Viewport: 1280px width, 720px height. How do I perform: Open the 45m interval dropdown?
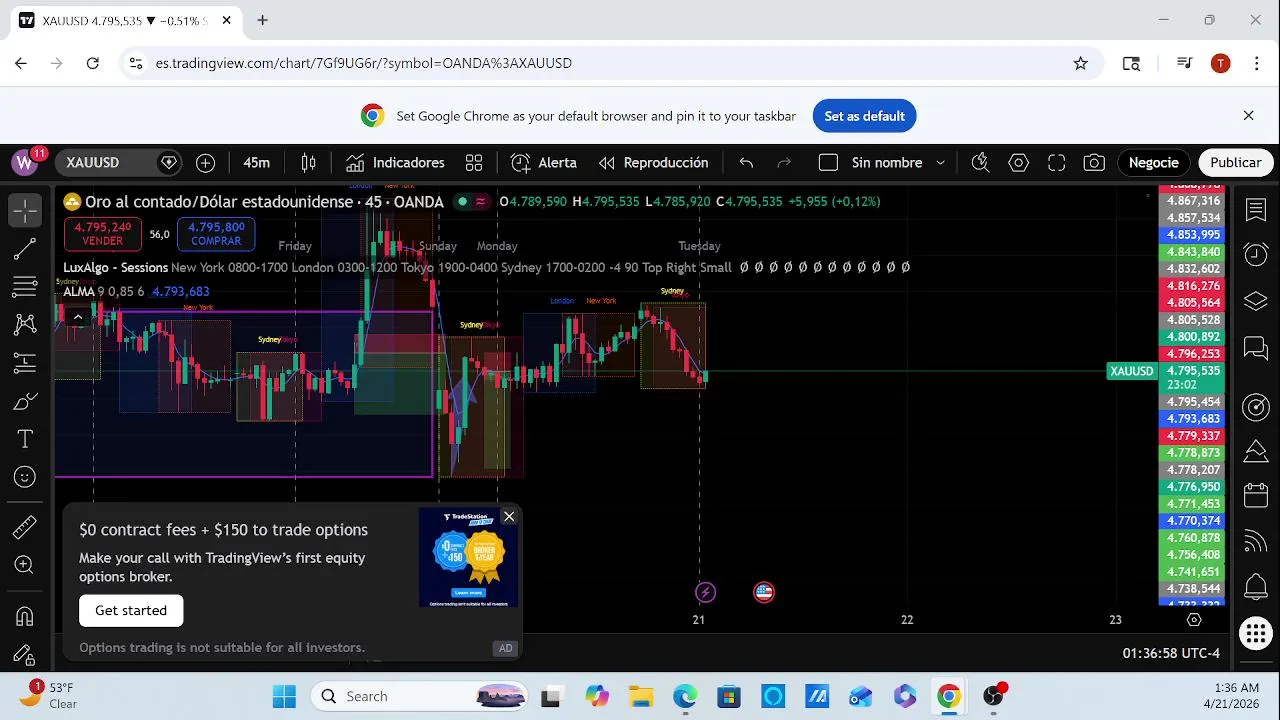tap(257, 162)
